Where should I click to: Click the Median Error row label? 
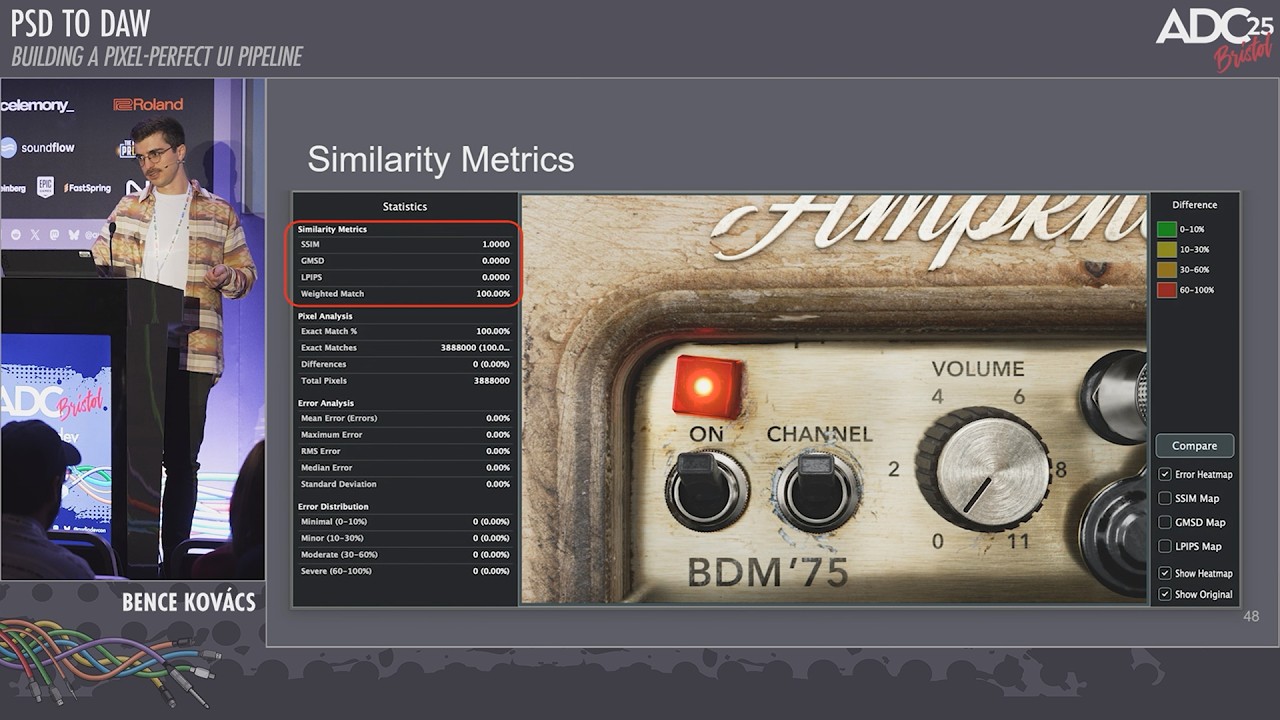[329, 468]
